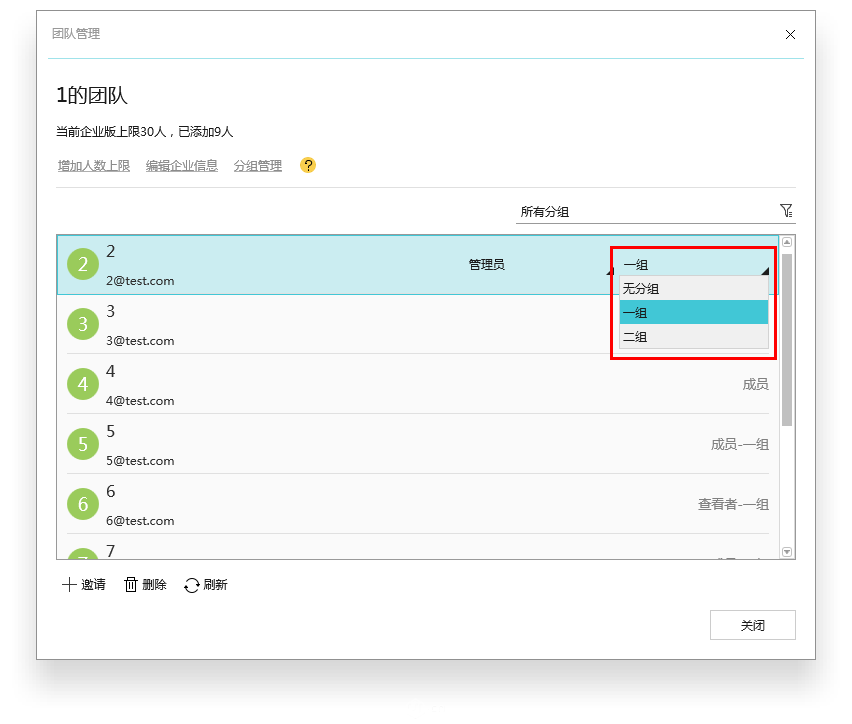This screenshot has height=724, width=852.
Task: Click the green avatar of user 5
Action: click(x=83, y=444)
